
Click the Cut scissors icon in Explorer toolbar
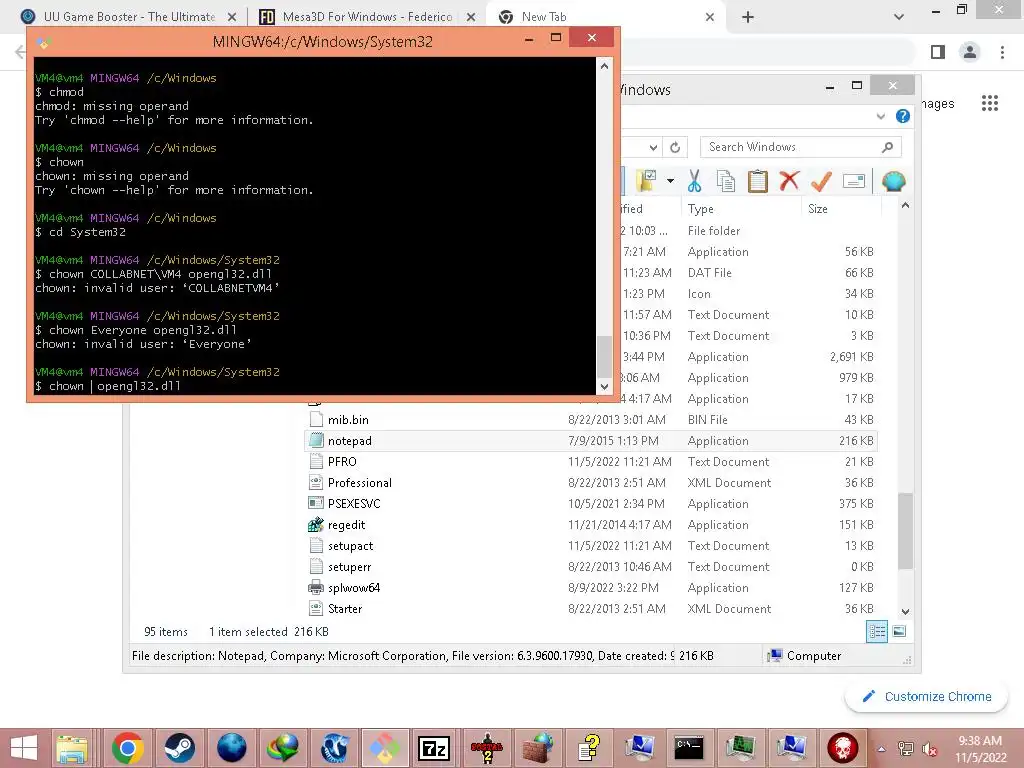[x=694, y=181]
